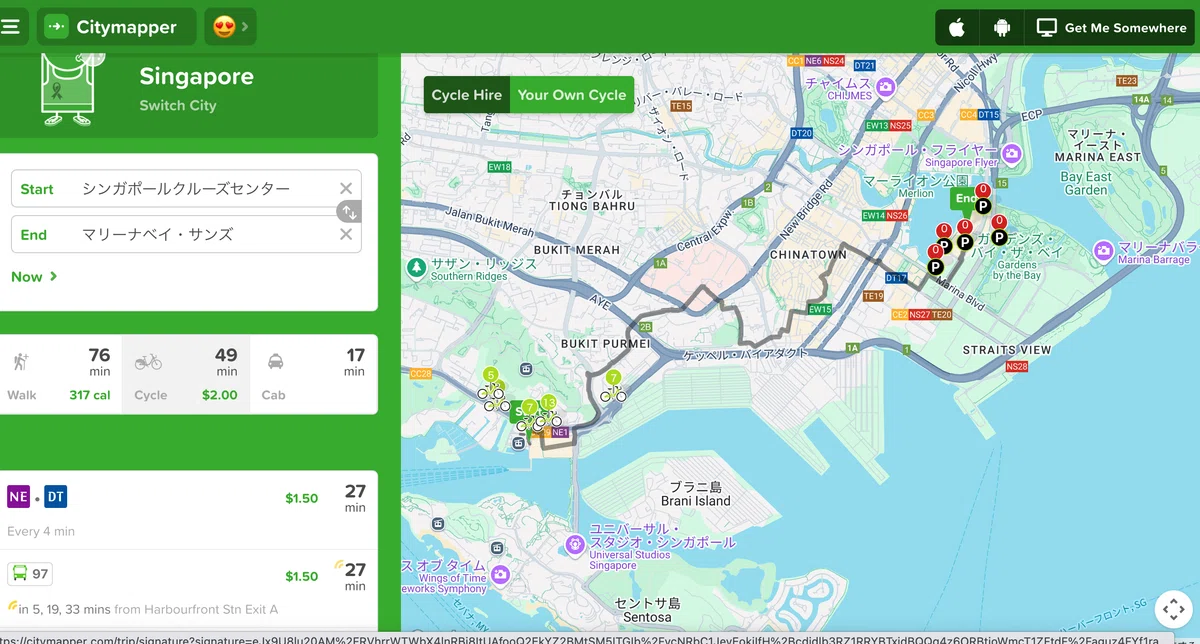Switch to Your Own Cycle mode
This screenshot has width=1200, height=644.
click(x=572, y=95)
